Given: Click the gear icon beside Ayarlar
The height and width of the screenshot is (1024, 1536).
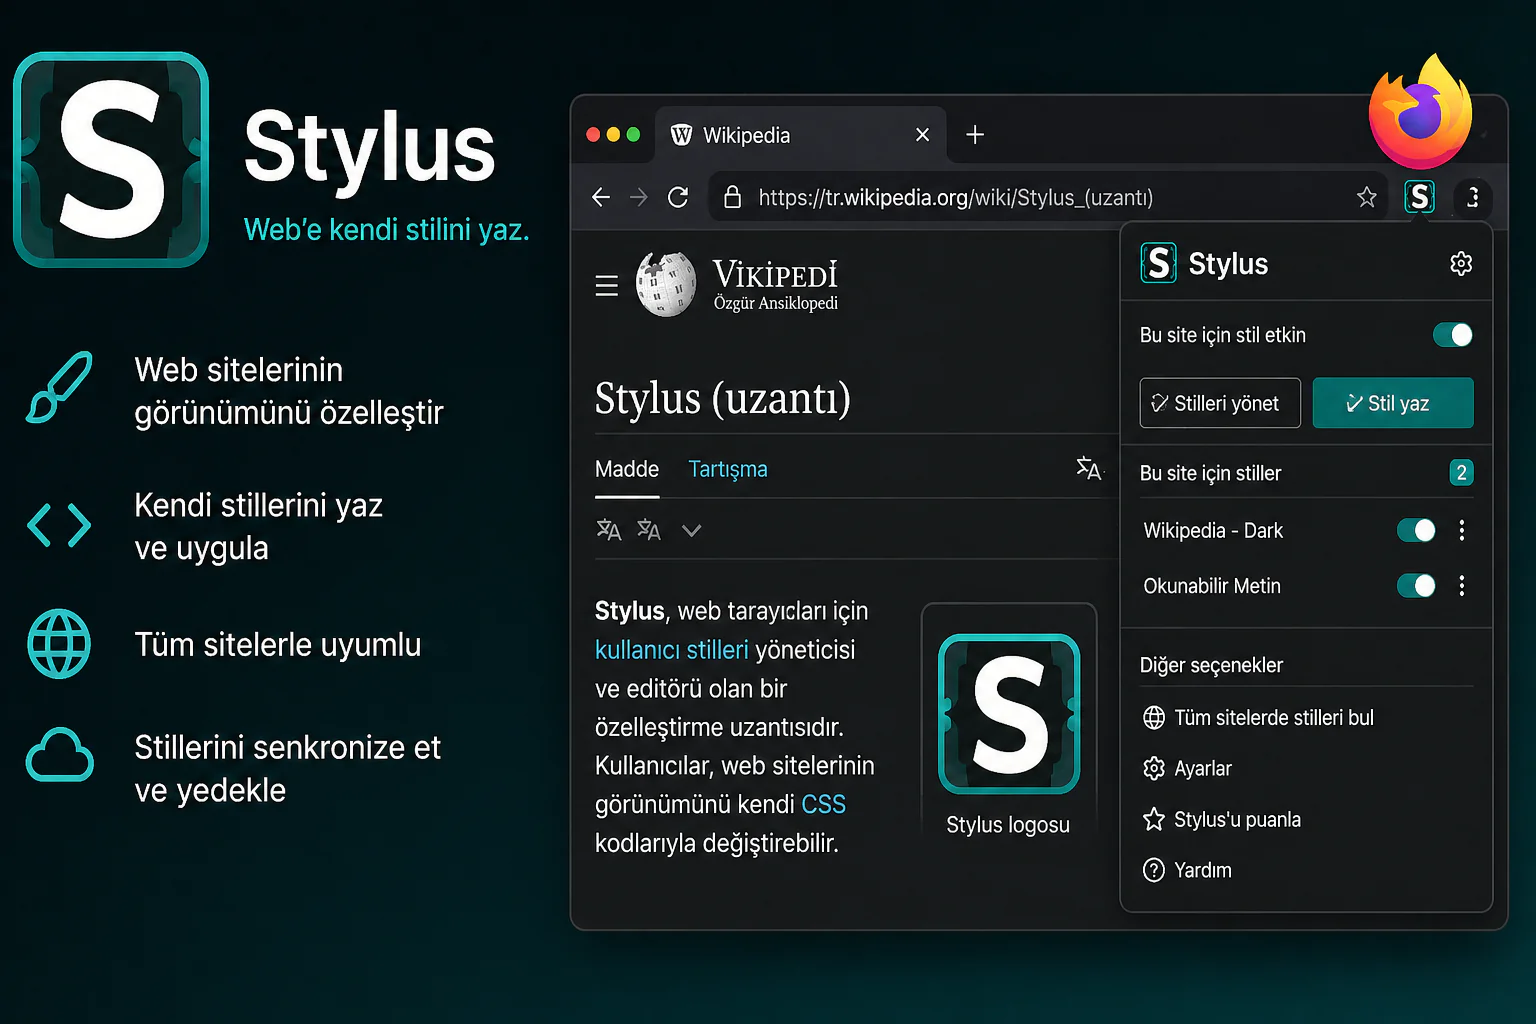Looking at the screenshot, I should click(x=1154, y=768).
